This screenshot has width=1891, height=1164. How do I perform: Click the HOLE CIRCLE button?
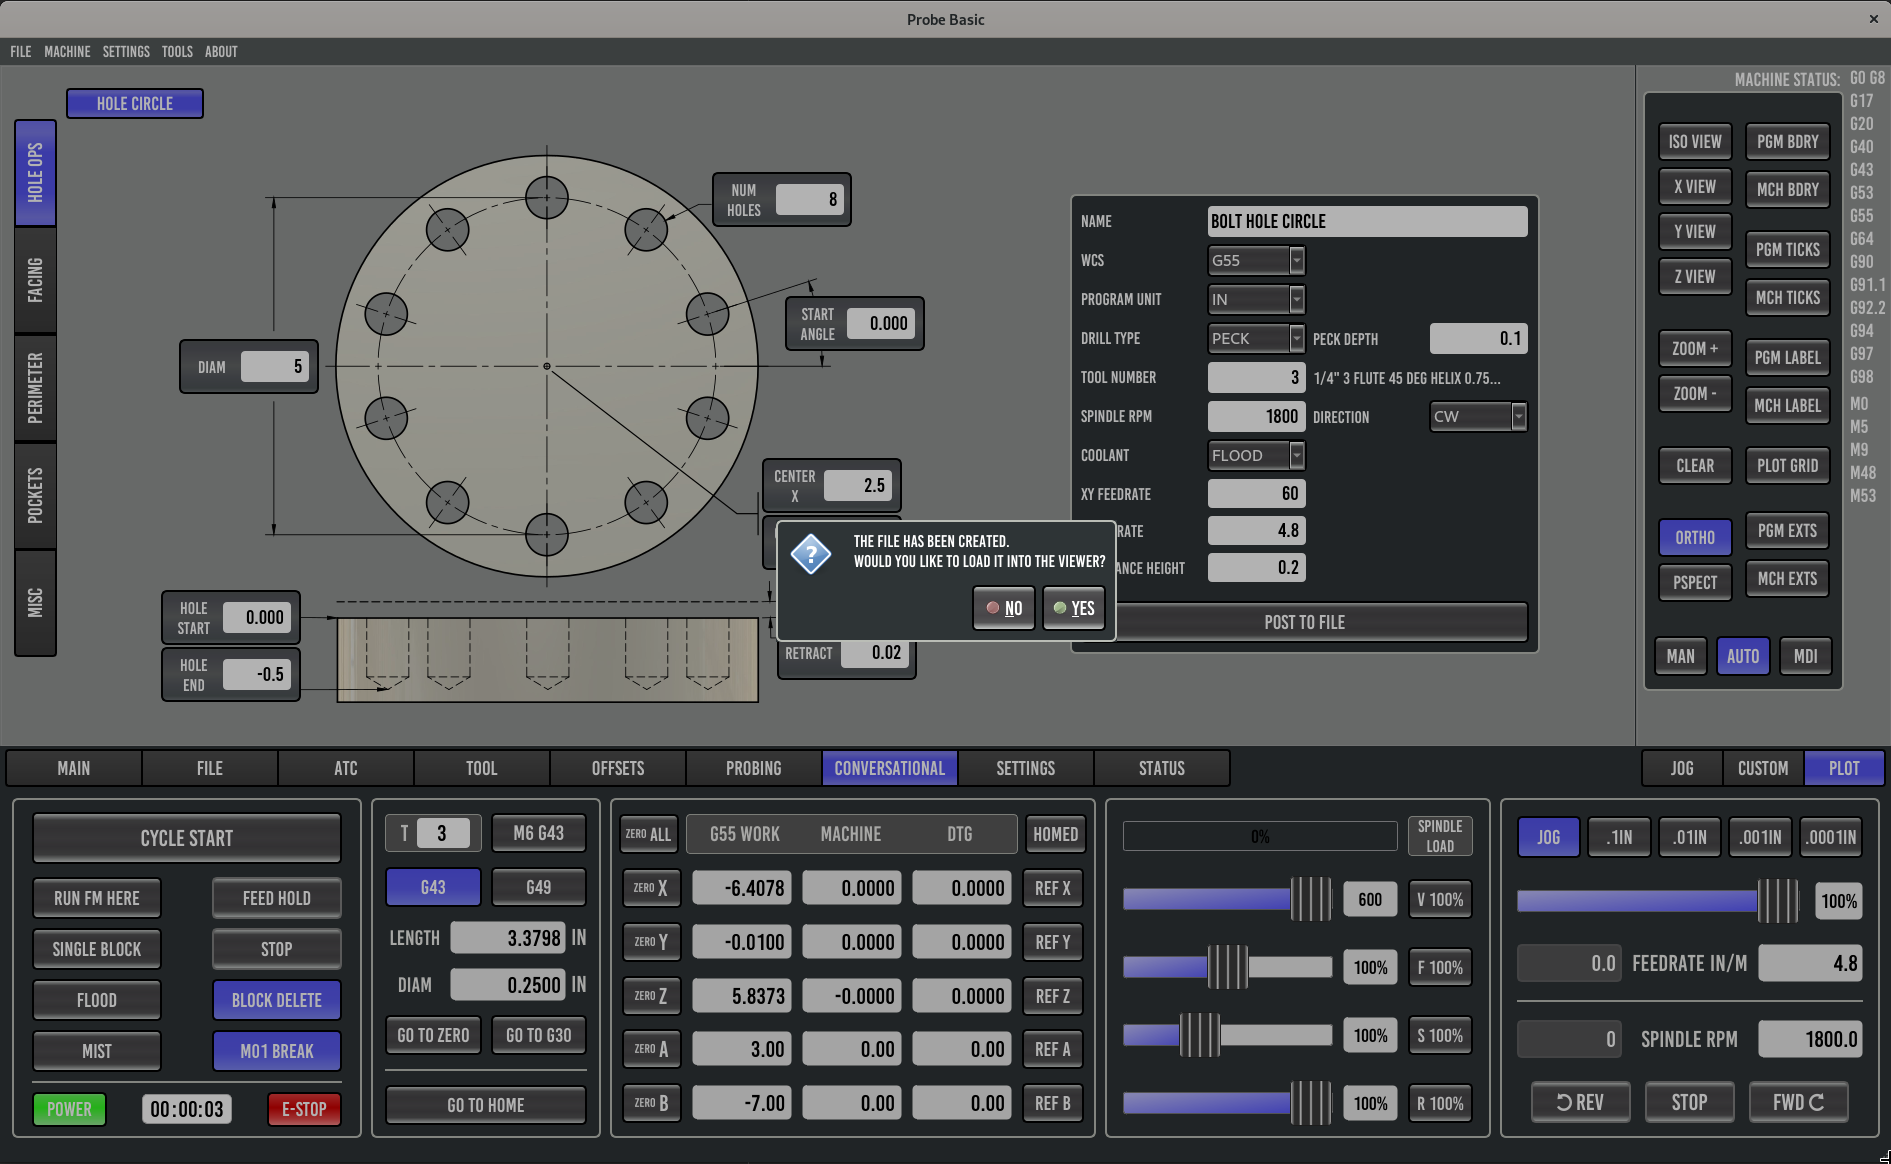[135, 103]
